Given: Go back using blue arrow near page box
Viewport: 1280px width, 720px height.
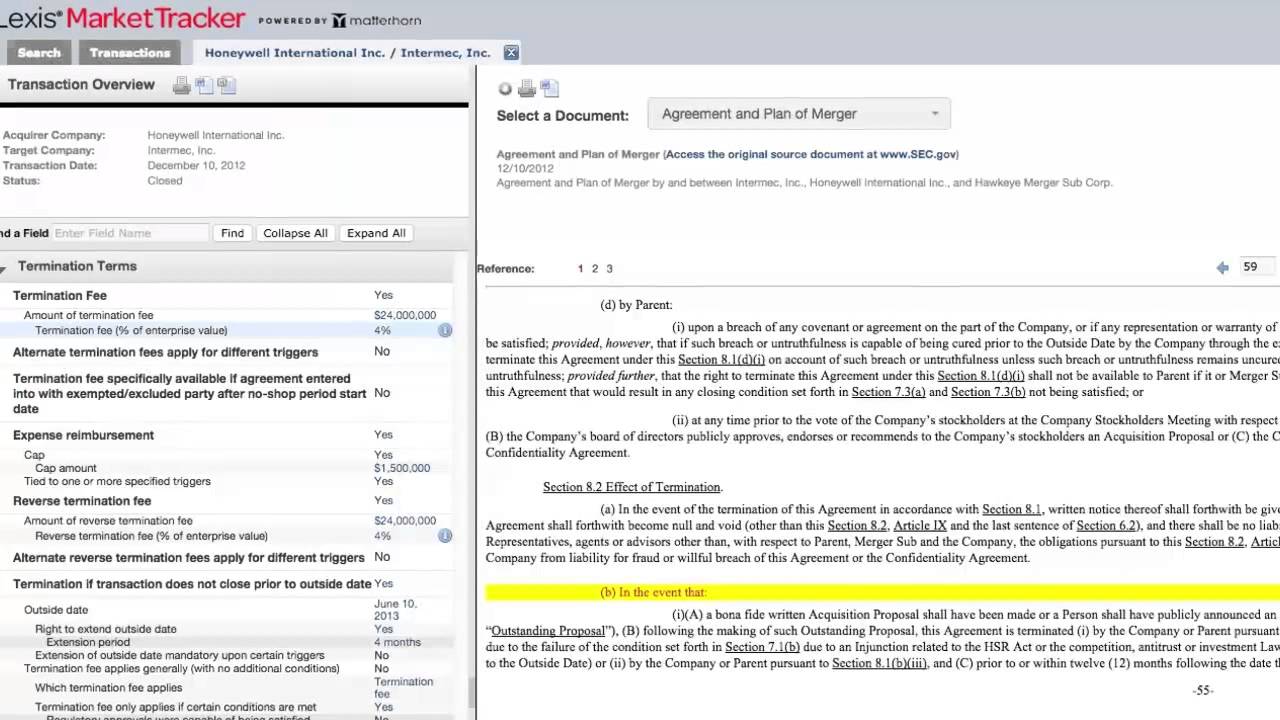Looking at the screenshot, I should pos(1222,268).
